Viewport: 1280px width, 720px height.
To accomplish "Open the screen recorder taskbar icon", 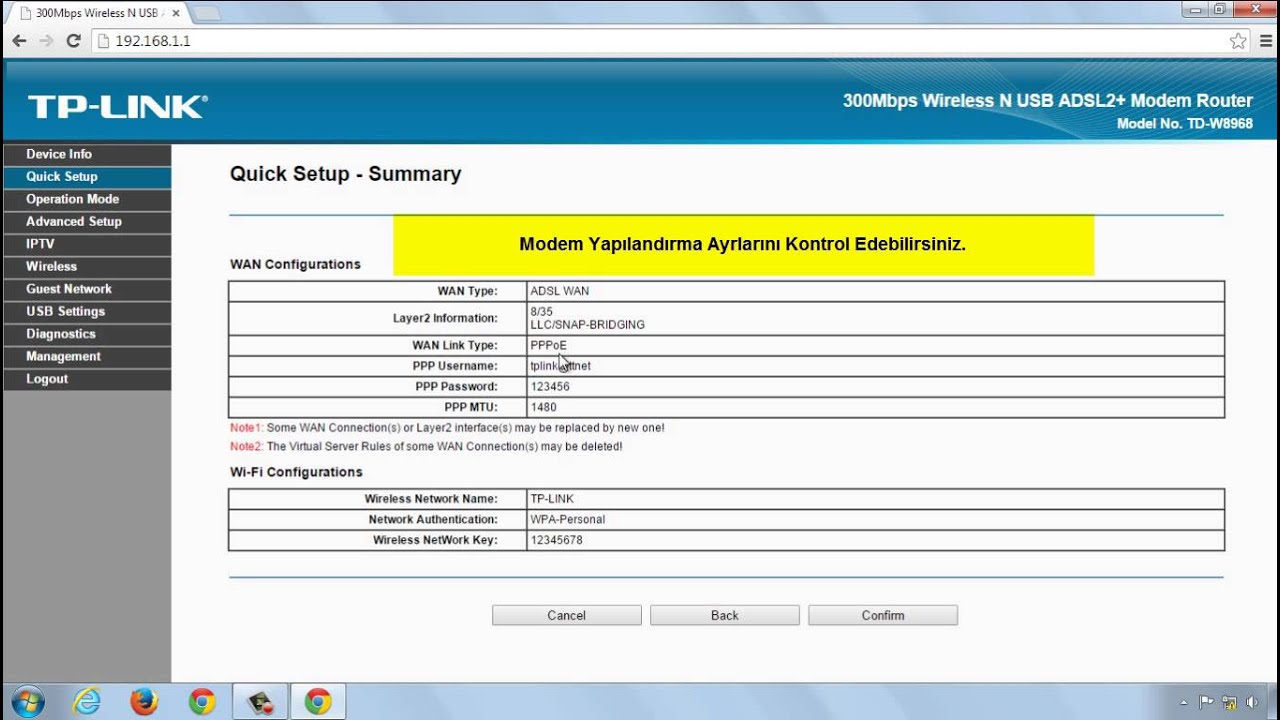I will [x=260, y=702].
